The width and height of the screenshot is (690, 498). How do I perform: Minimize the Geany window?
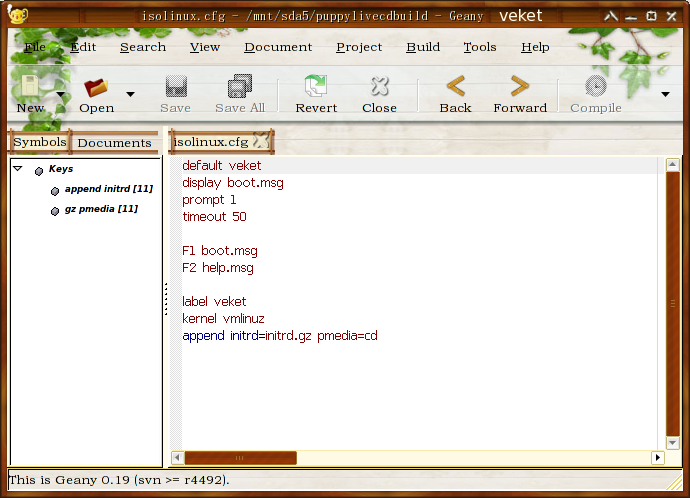631,17
